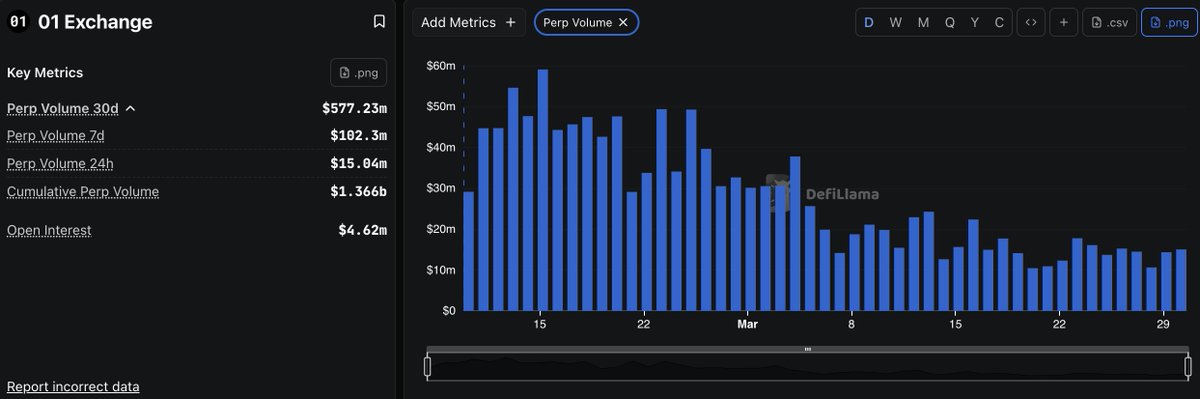Click the range slider top grip handle
1200x399 pixels.
tap(807, 349)
